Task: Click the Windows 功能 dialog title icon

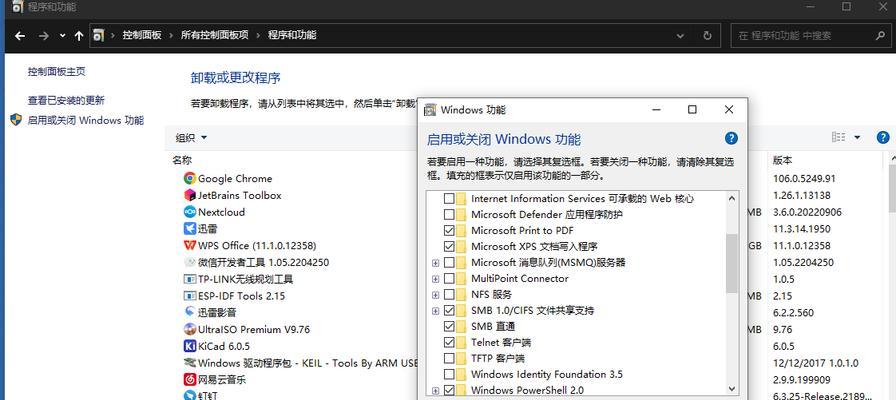Action: point(430,110)
